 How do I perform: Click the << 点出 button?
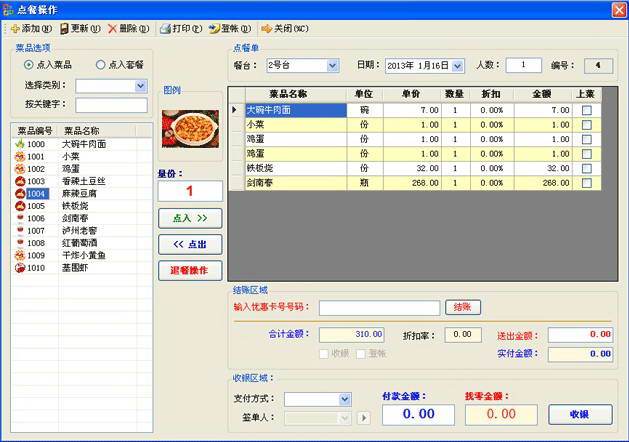pyautogui.click(x=190, y=244)
